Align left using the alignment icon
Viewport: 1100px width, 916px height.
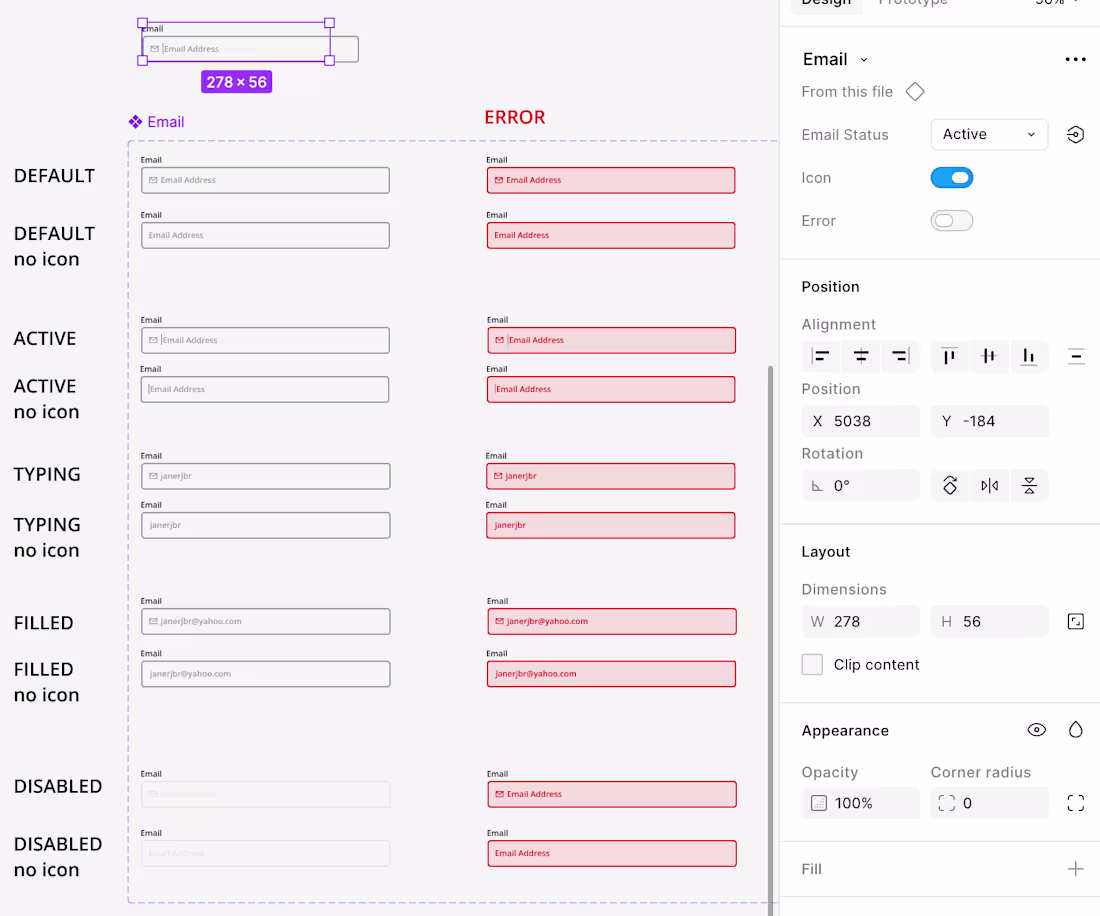point(821,356)
